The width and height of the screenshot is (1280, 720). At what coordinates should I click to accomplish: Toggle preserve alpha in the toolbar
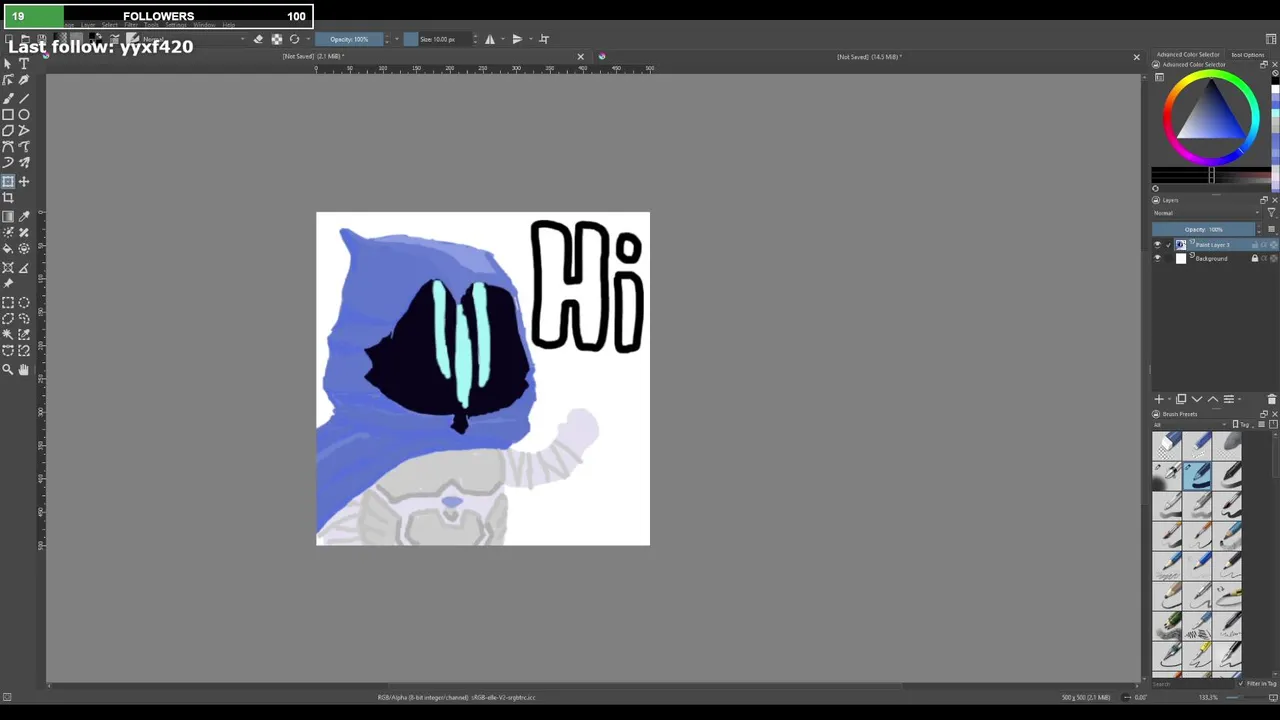[x=276, y=39]
